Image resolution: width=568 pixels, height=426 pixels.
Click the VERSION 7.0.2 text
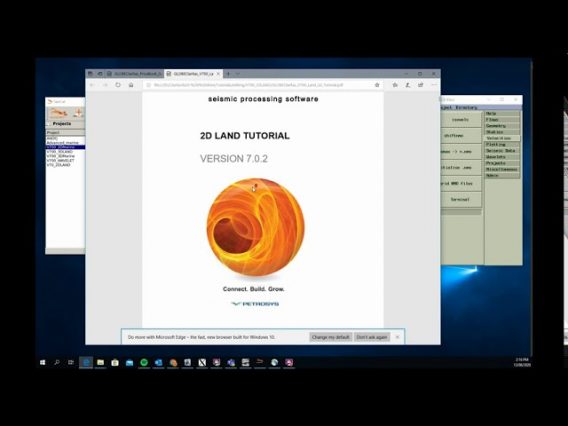[234, 159]
